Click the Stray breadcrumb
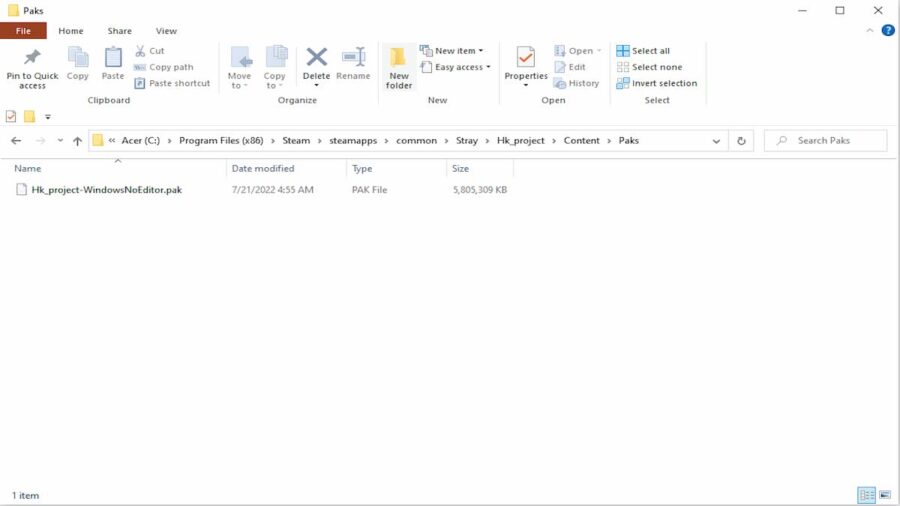Viewport: 900px width, 506px height. coord(467,141)
